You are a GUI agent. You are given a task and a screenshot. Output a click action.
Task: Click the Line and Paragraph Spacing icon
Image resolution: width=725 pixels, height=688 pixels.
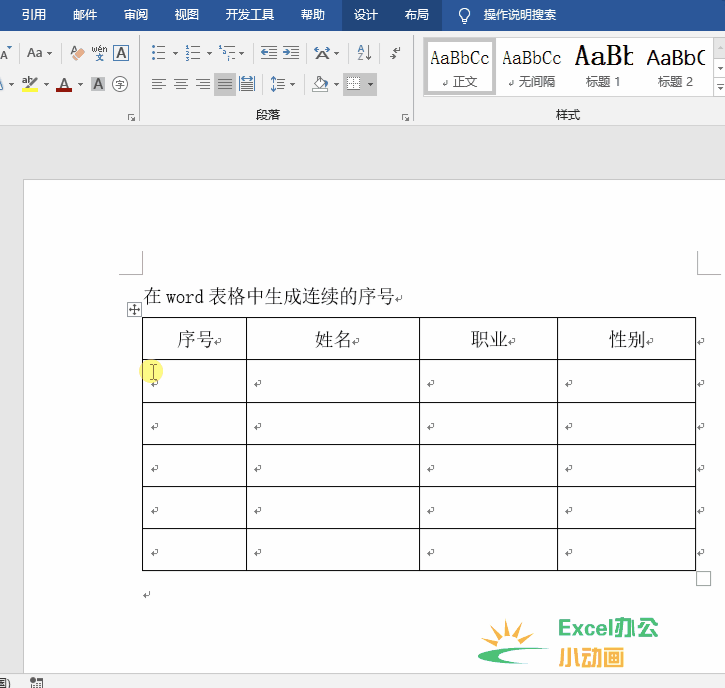[x=277, y=84]
